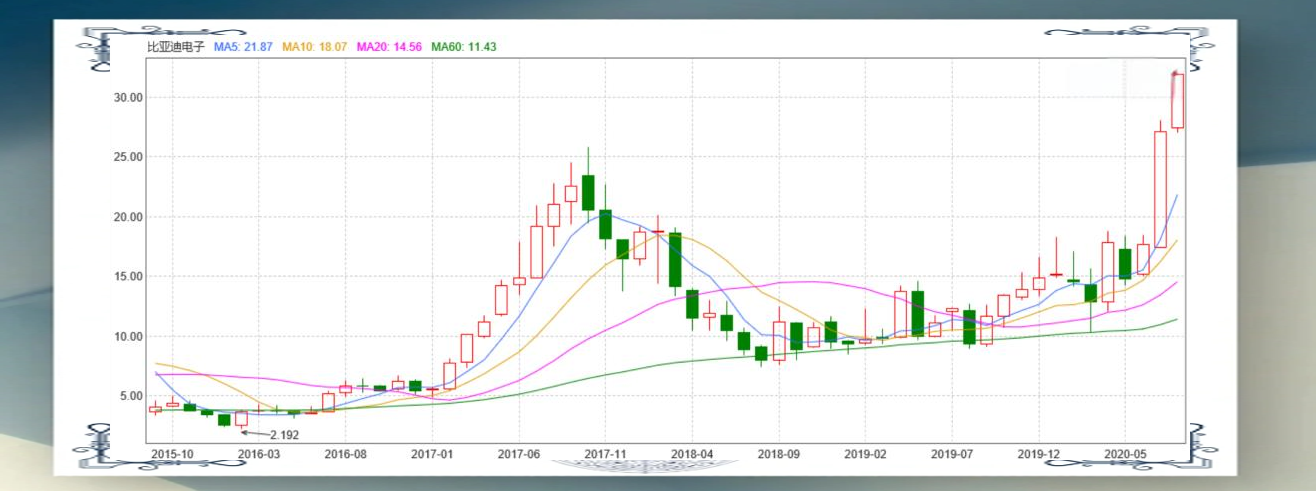Click the 2.192 lowest price annotation

(284, 435)
